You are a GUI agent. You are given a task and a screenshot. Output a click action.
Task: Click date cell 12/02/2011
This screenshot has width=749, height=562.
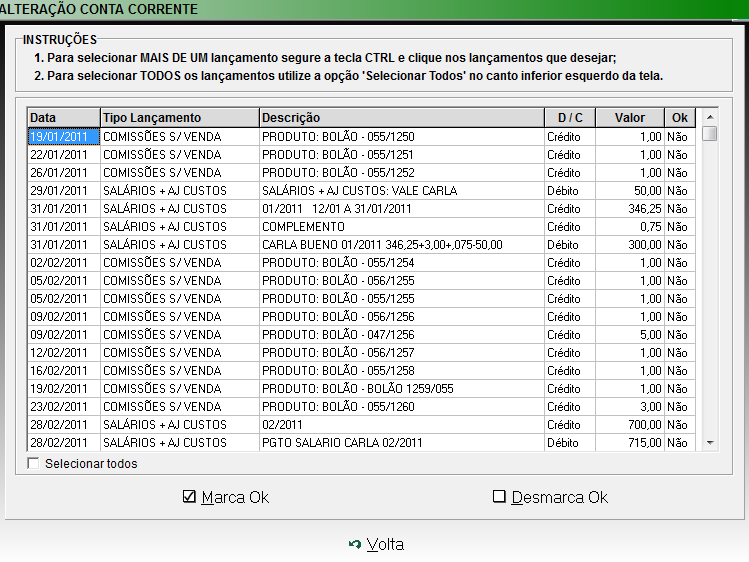(64, 353)
